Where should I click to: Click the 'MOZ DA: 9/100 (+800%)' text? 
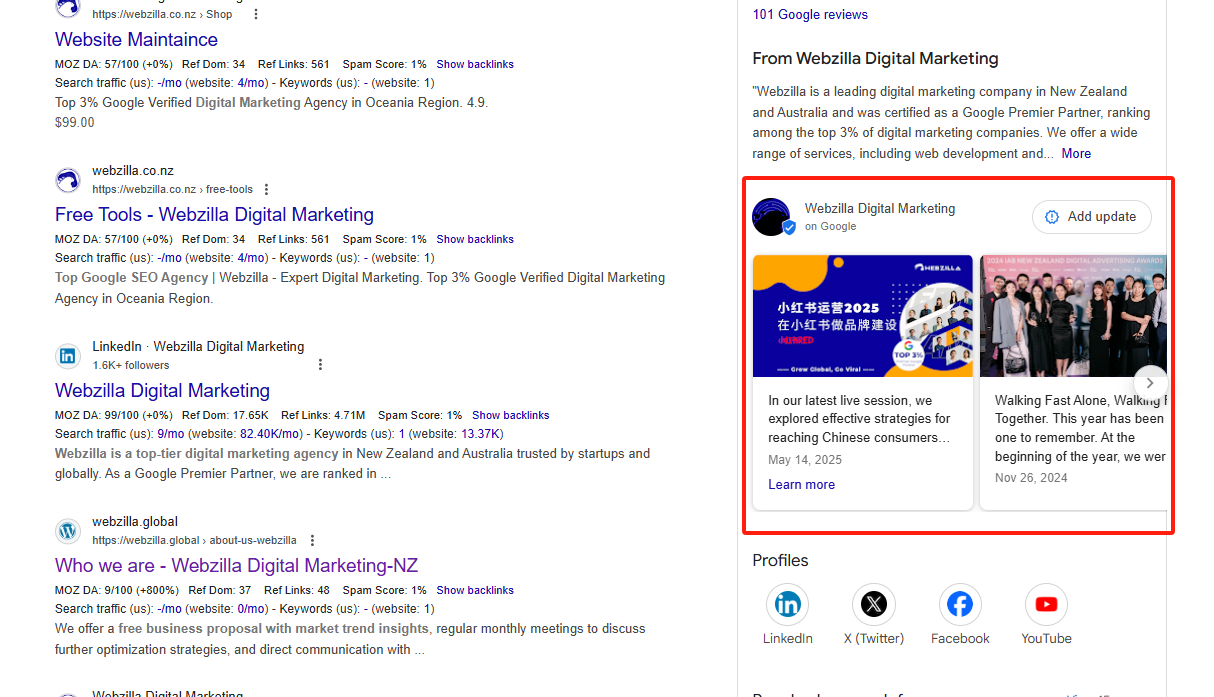(x=117, y=590)
